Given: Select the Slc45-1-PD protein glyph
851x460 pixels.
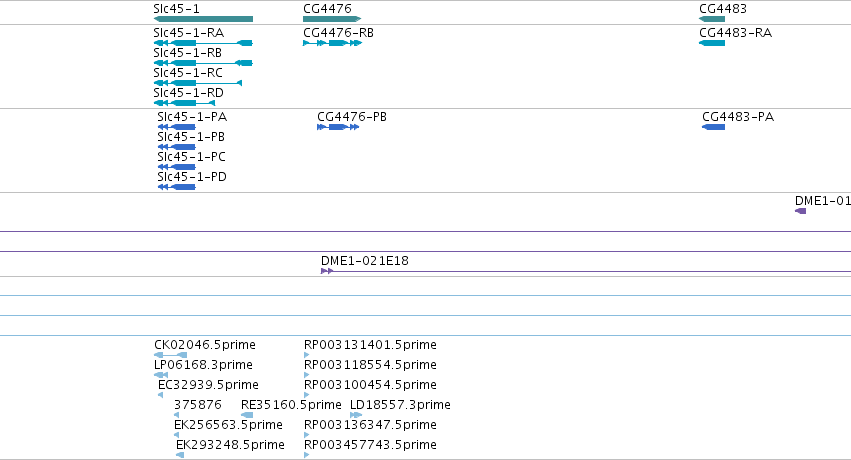Looking at the screenshot, I should coord(176,187).
